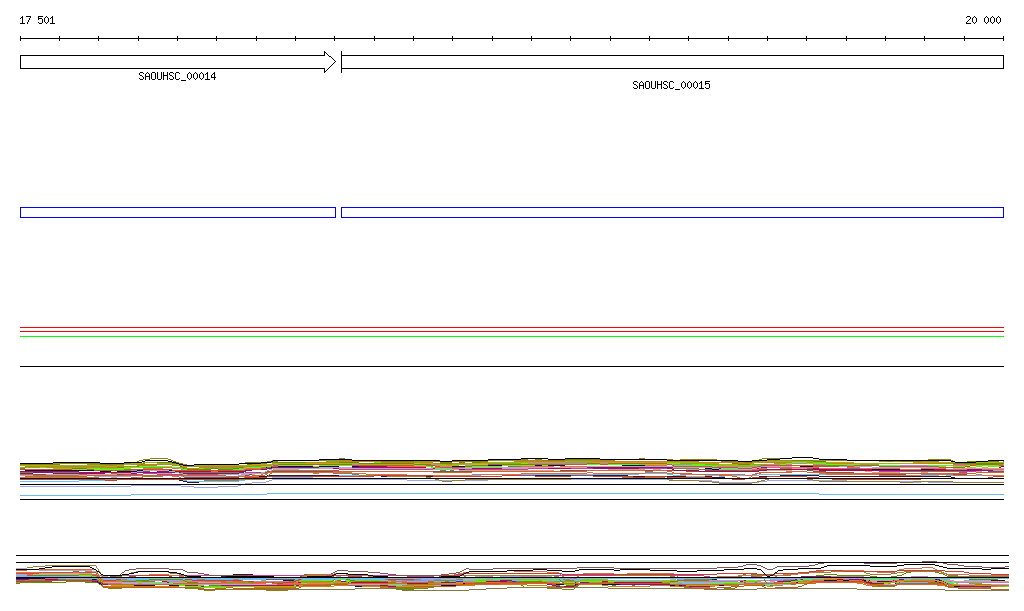
Task: Click the black line directly above the lower plot
Action: pyautogui.click(x=512, y=556)
